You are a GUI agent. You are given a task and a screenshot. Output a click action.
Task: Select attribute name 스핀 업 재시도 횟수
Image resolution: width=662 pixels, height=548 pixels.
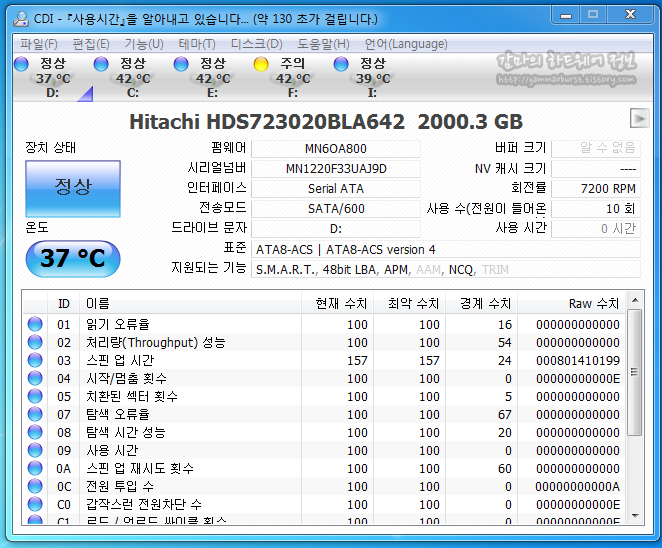pyautogui.click(x=140, y=468)
